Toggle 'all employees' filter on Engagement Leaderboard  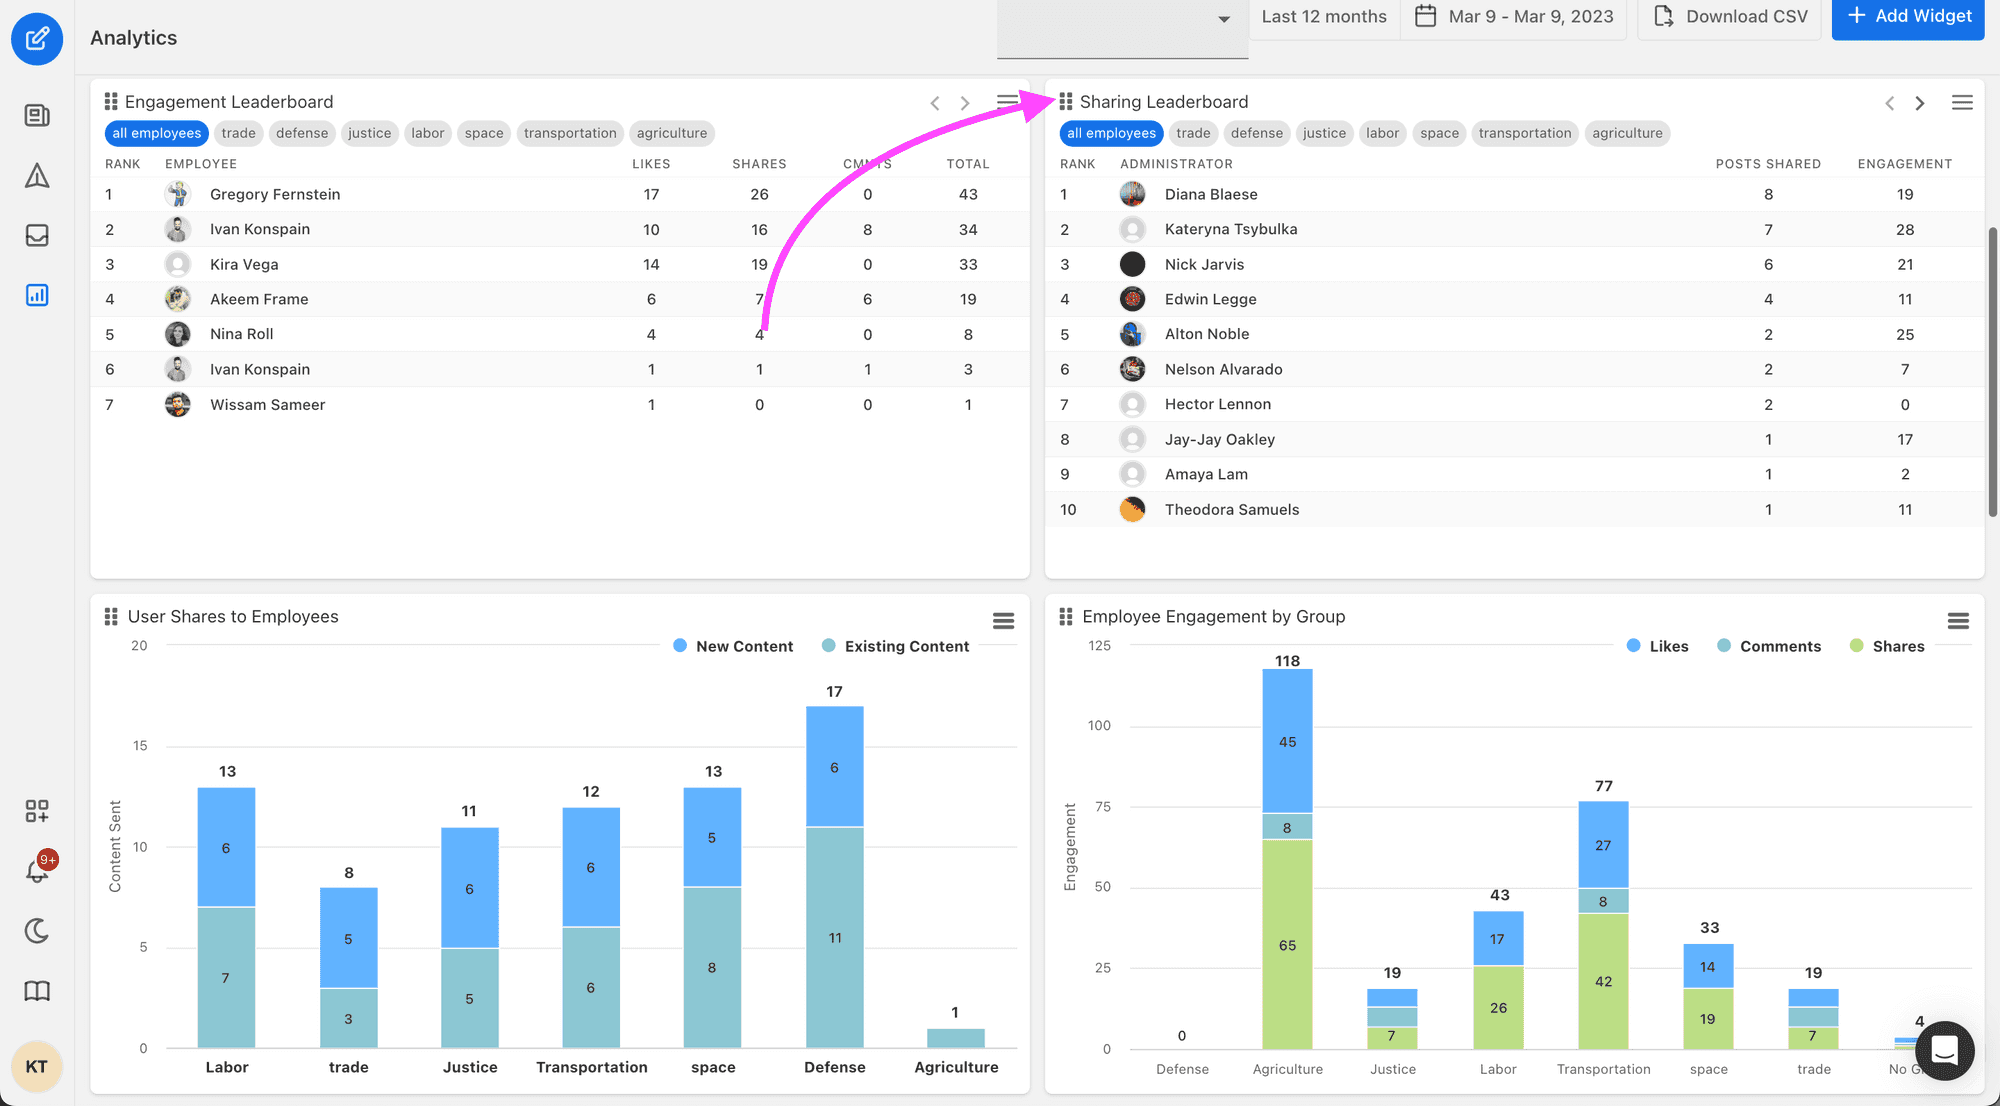(x=155, y=132)
